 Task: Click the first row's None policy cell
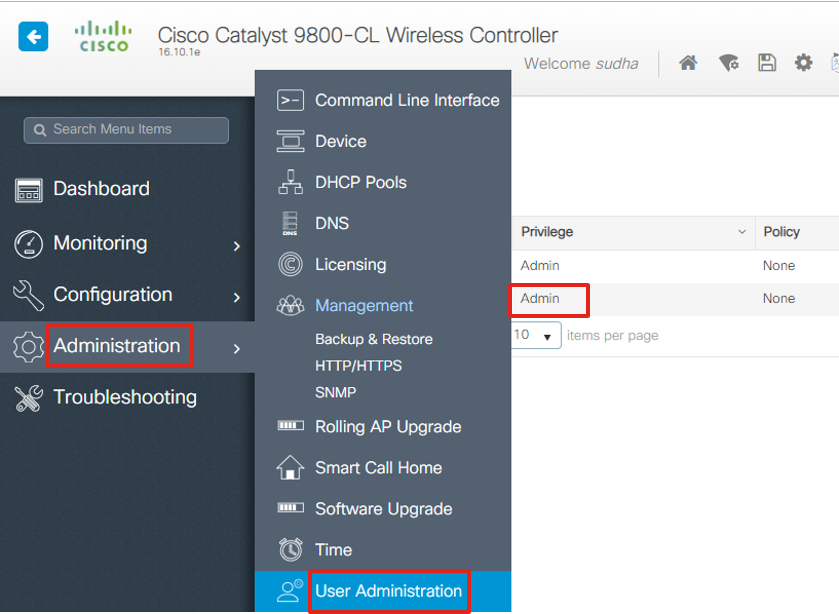point(779,266)
